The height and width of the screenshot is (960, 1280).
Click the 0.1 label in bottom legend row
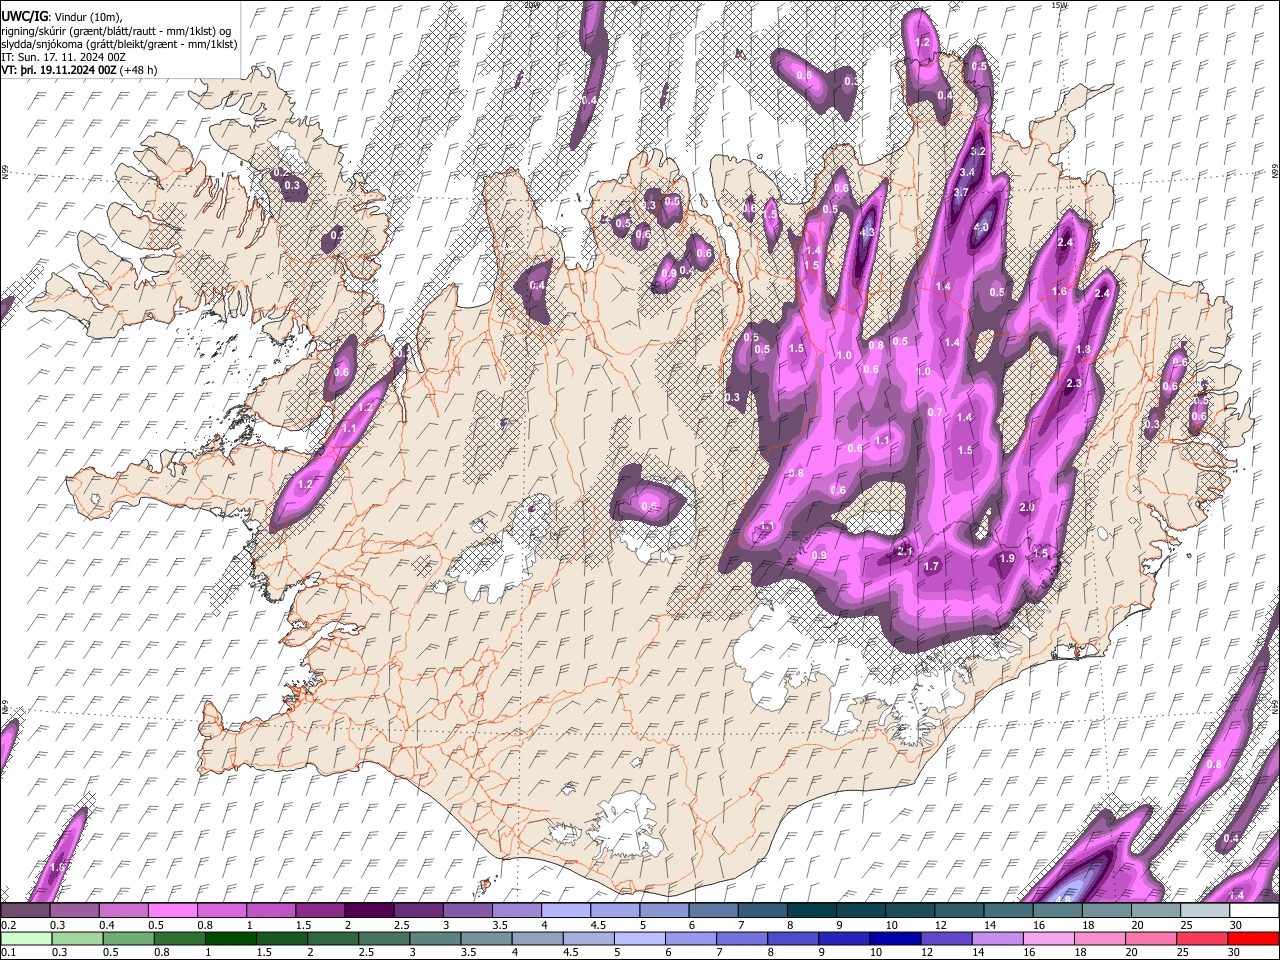pyautogui.click(x=7, y=952)
